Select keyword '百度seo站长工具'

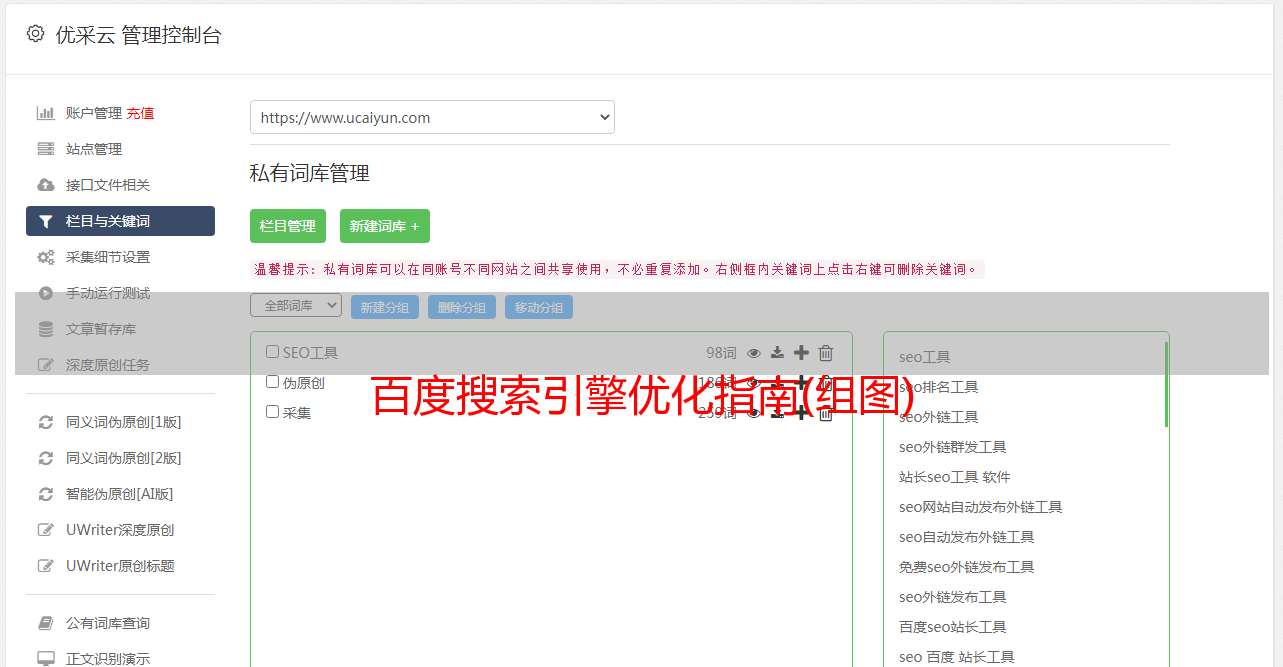point(953,627)
